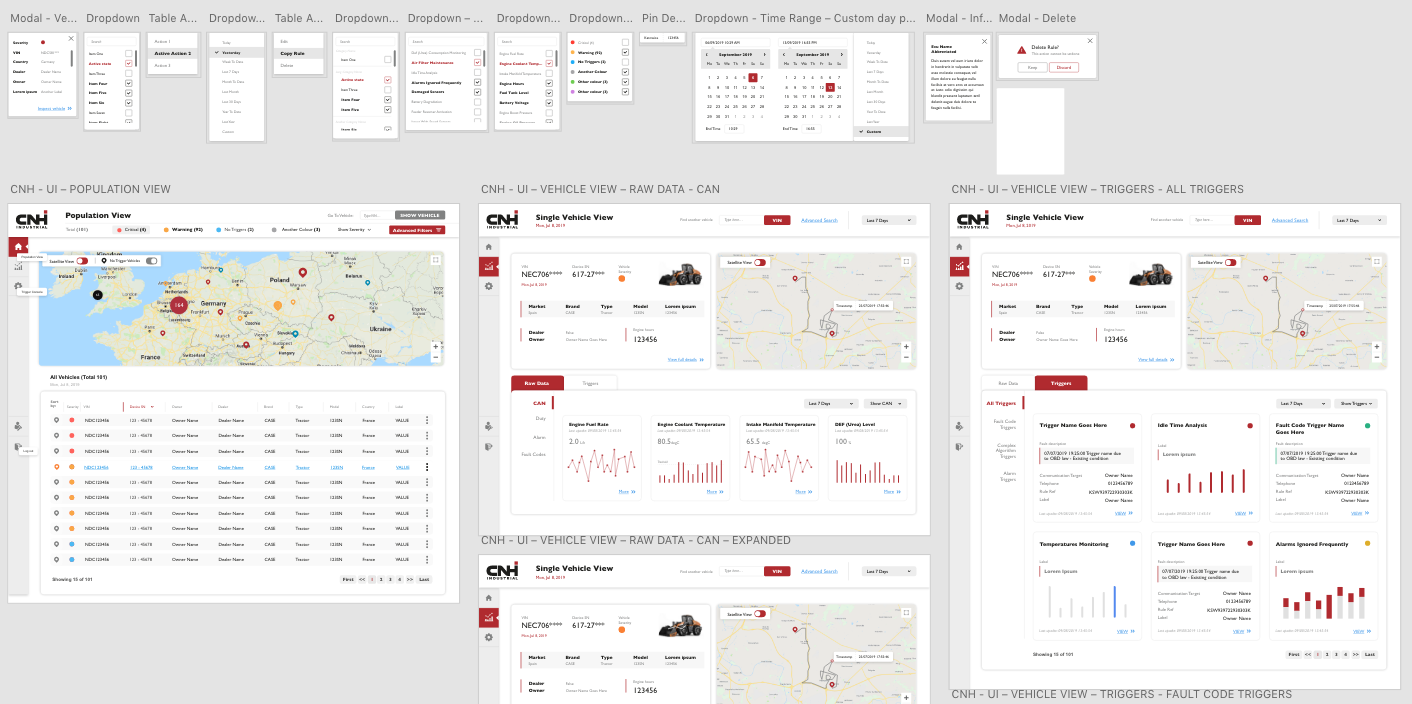
Task: Open the Show Triggers dropdown
Action: pos(1357,403)
